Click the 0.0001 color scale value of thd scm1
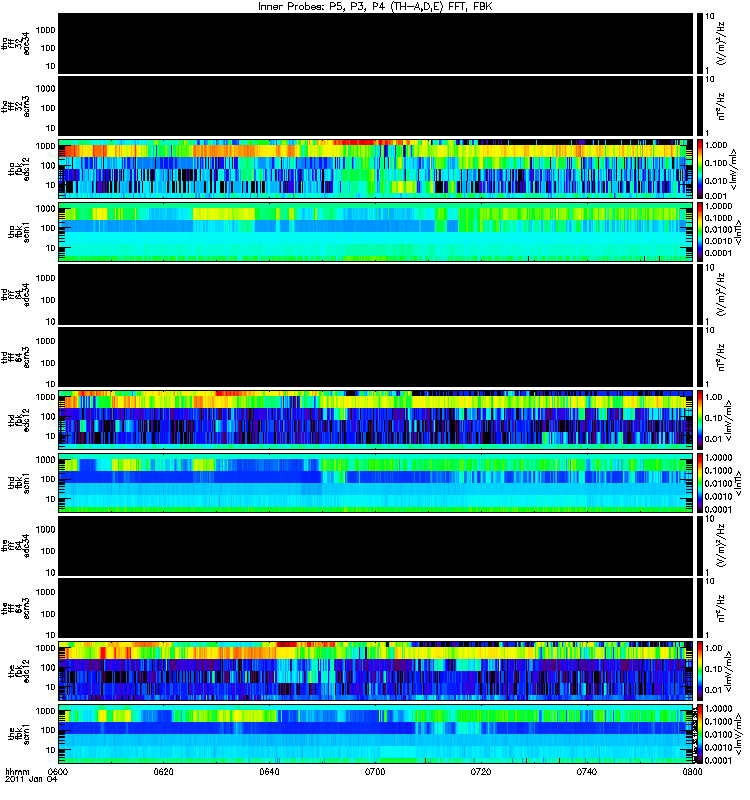750x800 pixels. [x=719, y=509]
